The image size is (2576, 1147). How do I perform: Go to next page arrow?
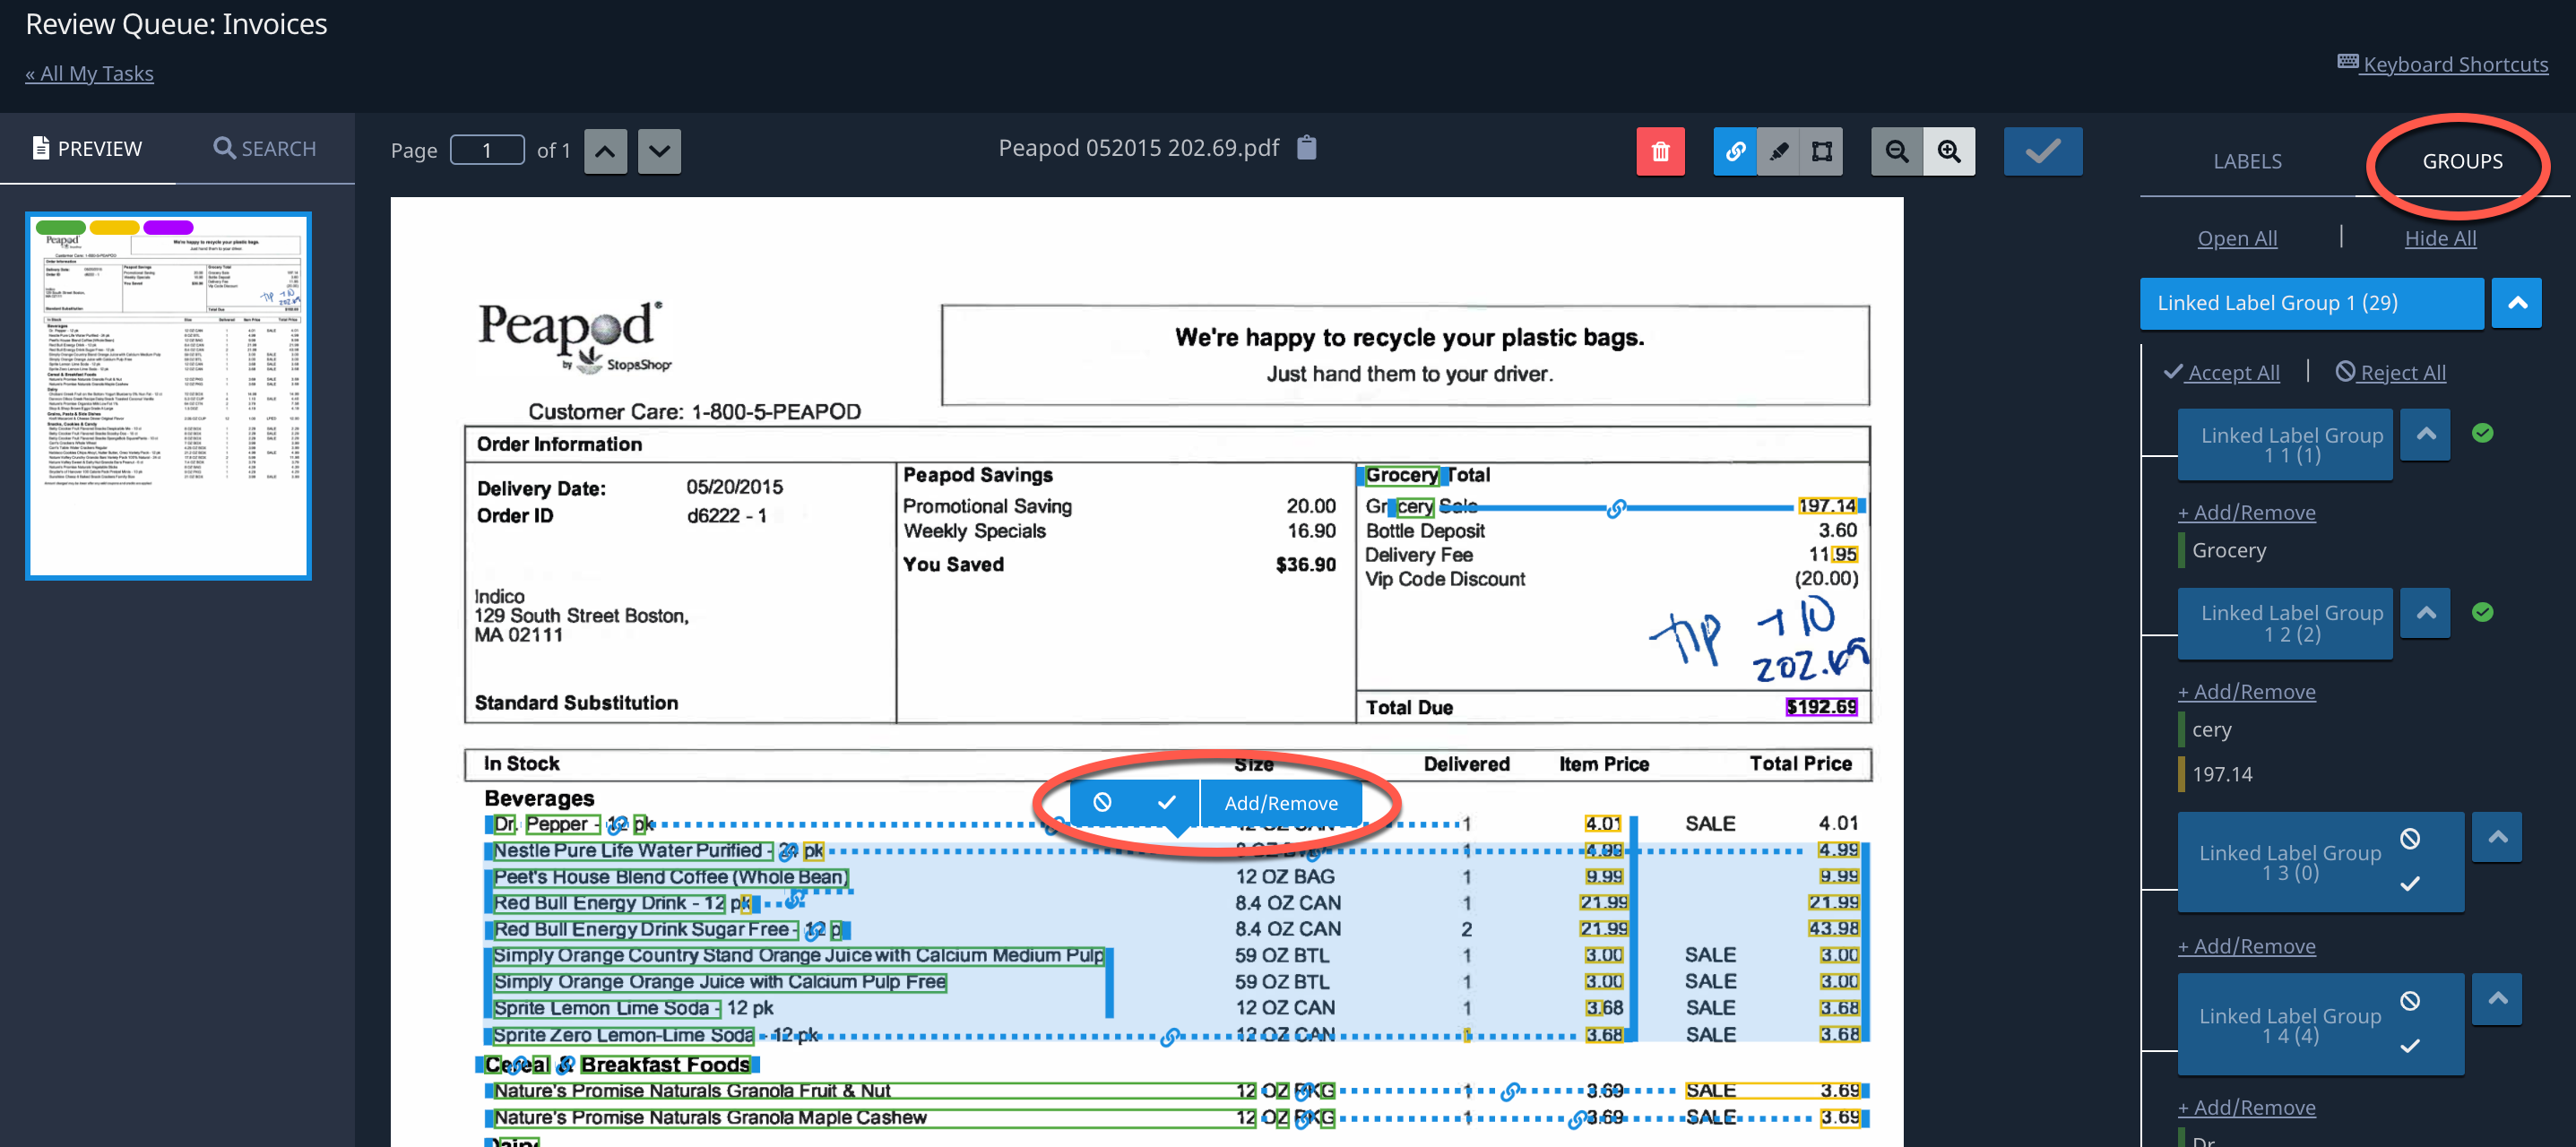(x=659, y=152)
